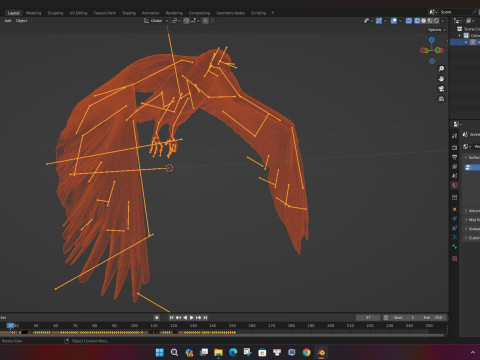
Task: Toggle proportional editing in viewport header
Action: pos(205,21)
